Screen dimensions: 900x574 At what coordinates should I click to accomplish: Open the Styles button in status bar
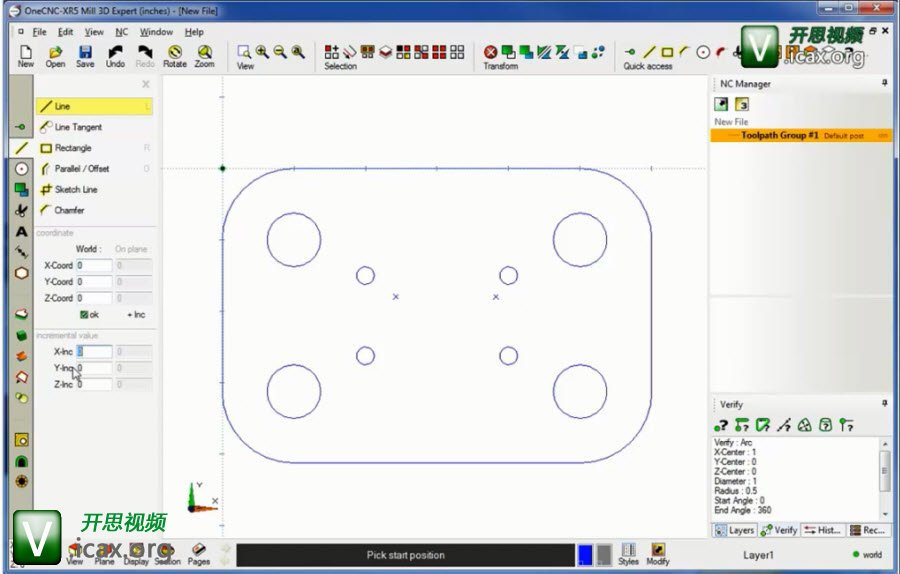click(629, 554)
